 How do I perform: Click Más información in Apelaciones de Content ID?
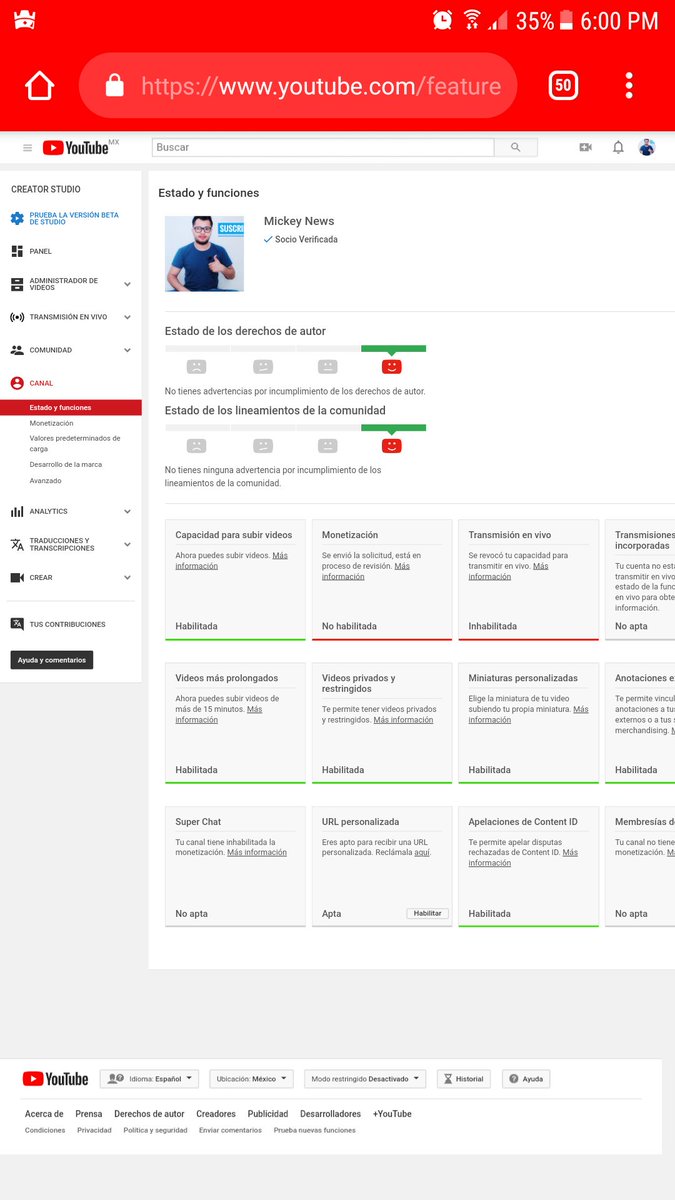click(523, 858)
